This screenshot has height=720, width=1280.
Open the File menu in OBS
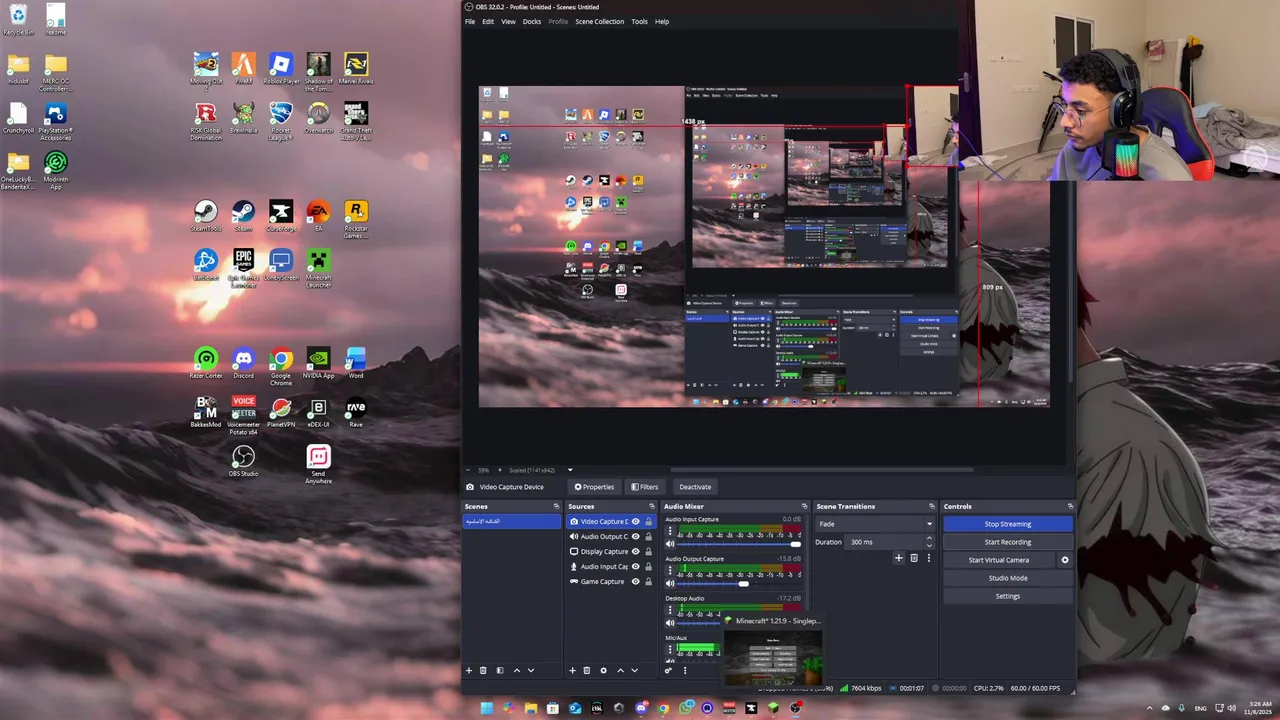point(470,21)
